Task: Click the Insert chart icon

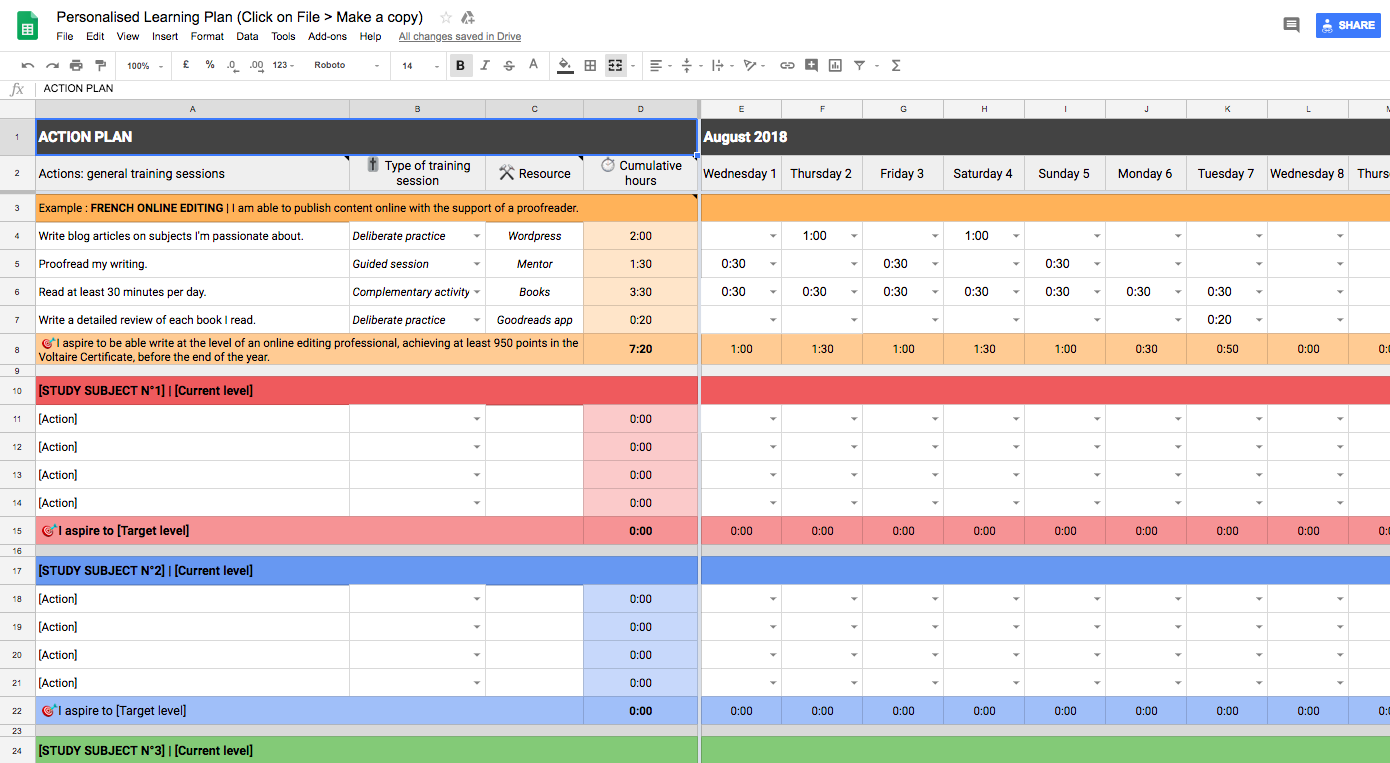Action: pos(835,65)
